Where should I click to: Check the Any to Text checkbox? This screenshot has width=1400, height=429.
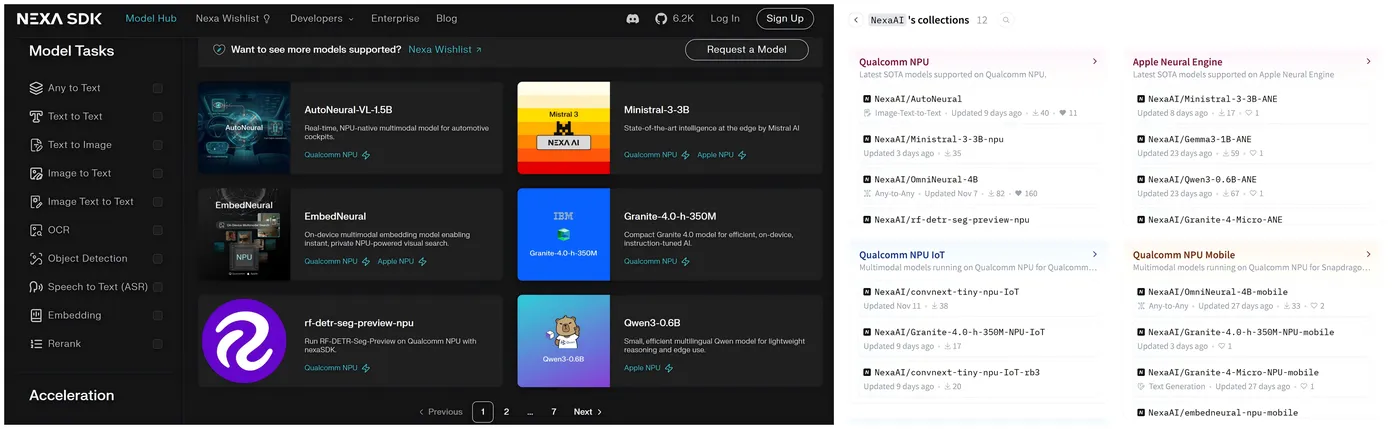click(158, 88)
